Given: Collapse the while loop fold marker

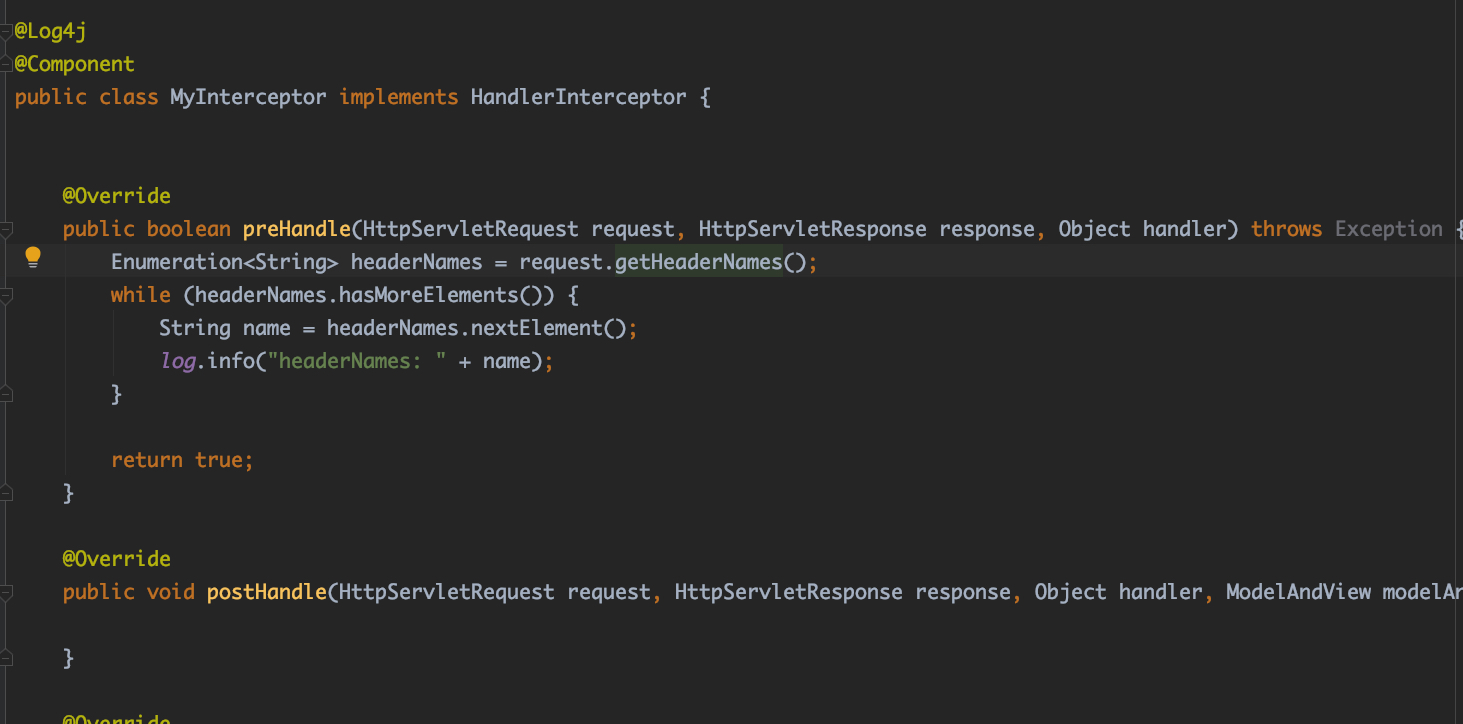Looking at the screenshot, I should pos(6,296).
